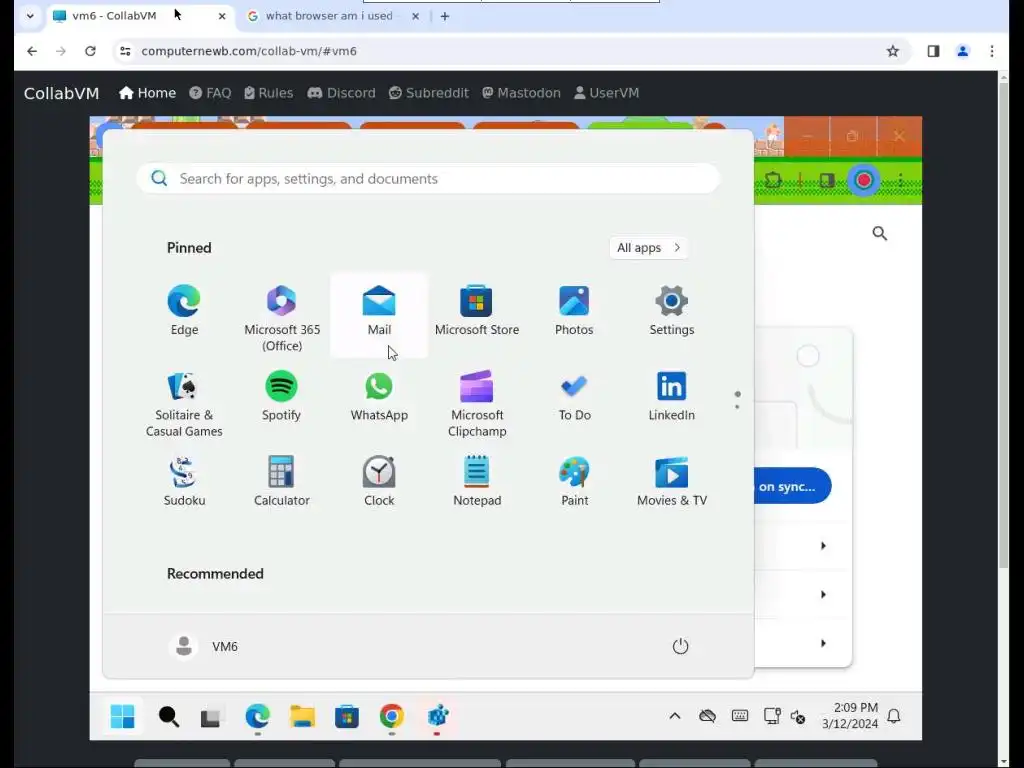
Task: Go to next page of pinned apps
Action: point(737,407)
